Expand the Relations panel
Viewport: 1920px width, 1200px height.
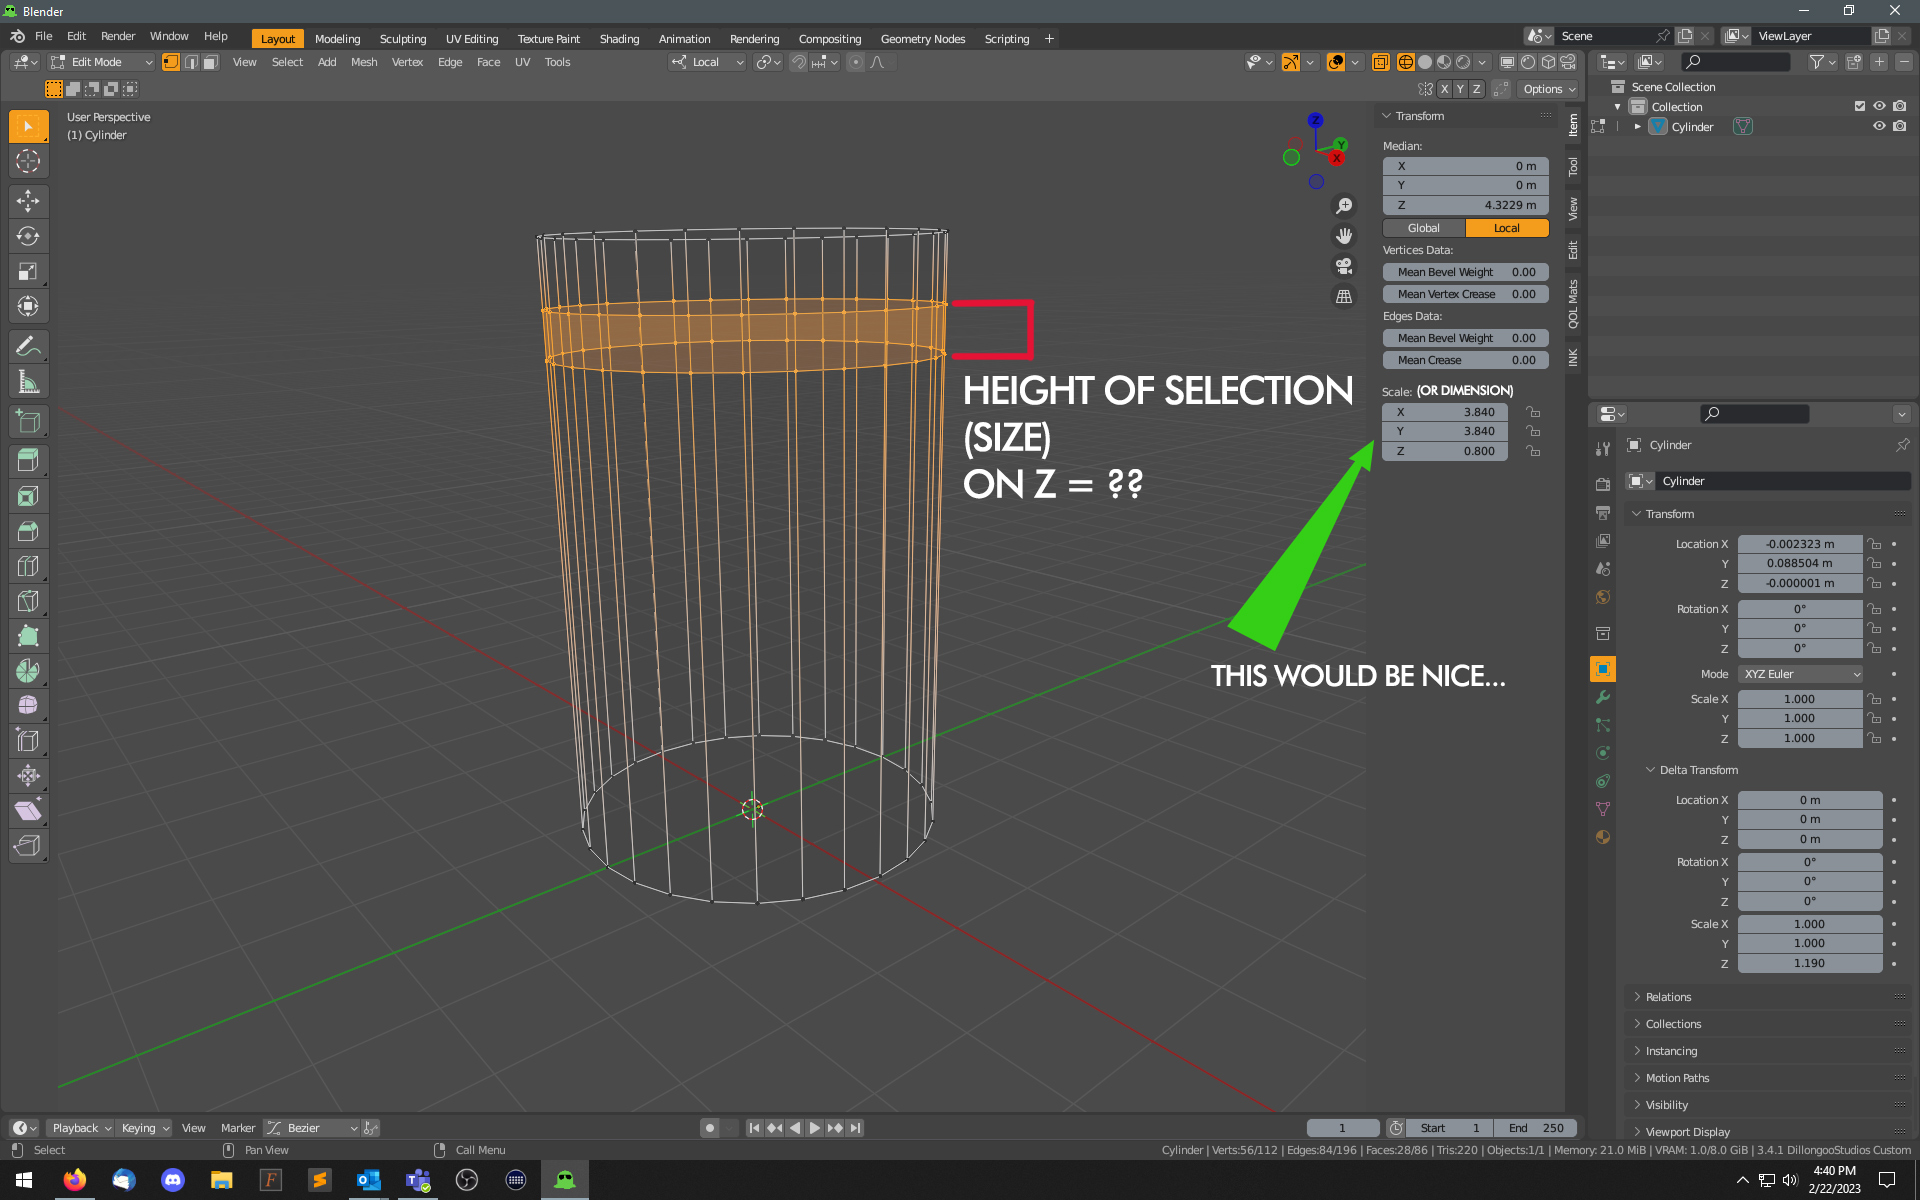tap(1668, 997)
